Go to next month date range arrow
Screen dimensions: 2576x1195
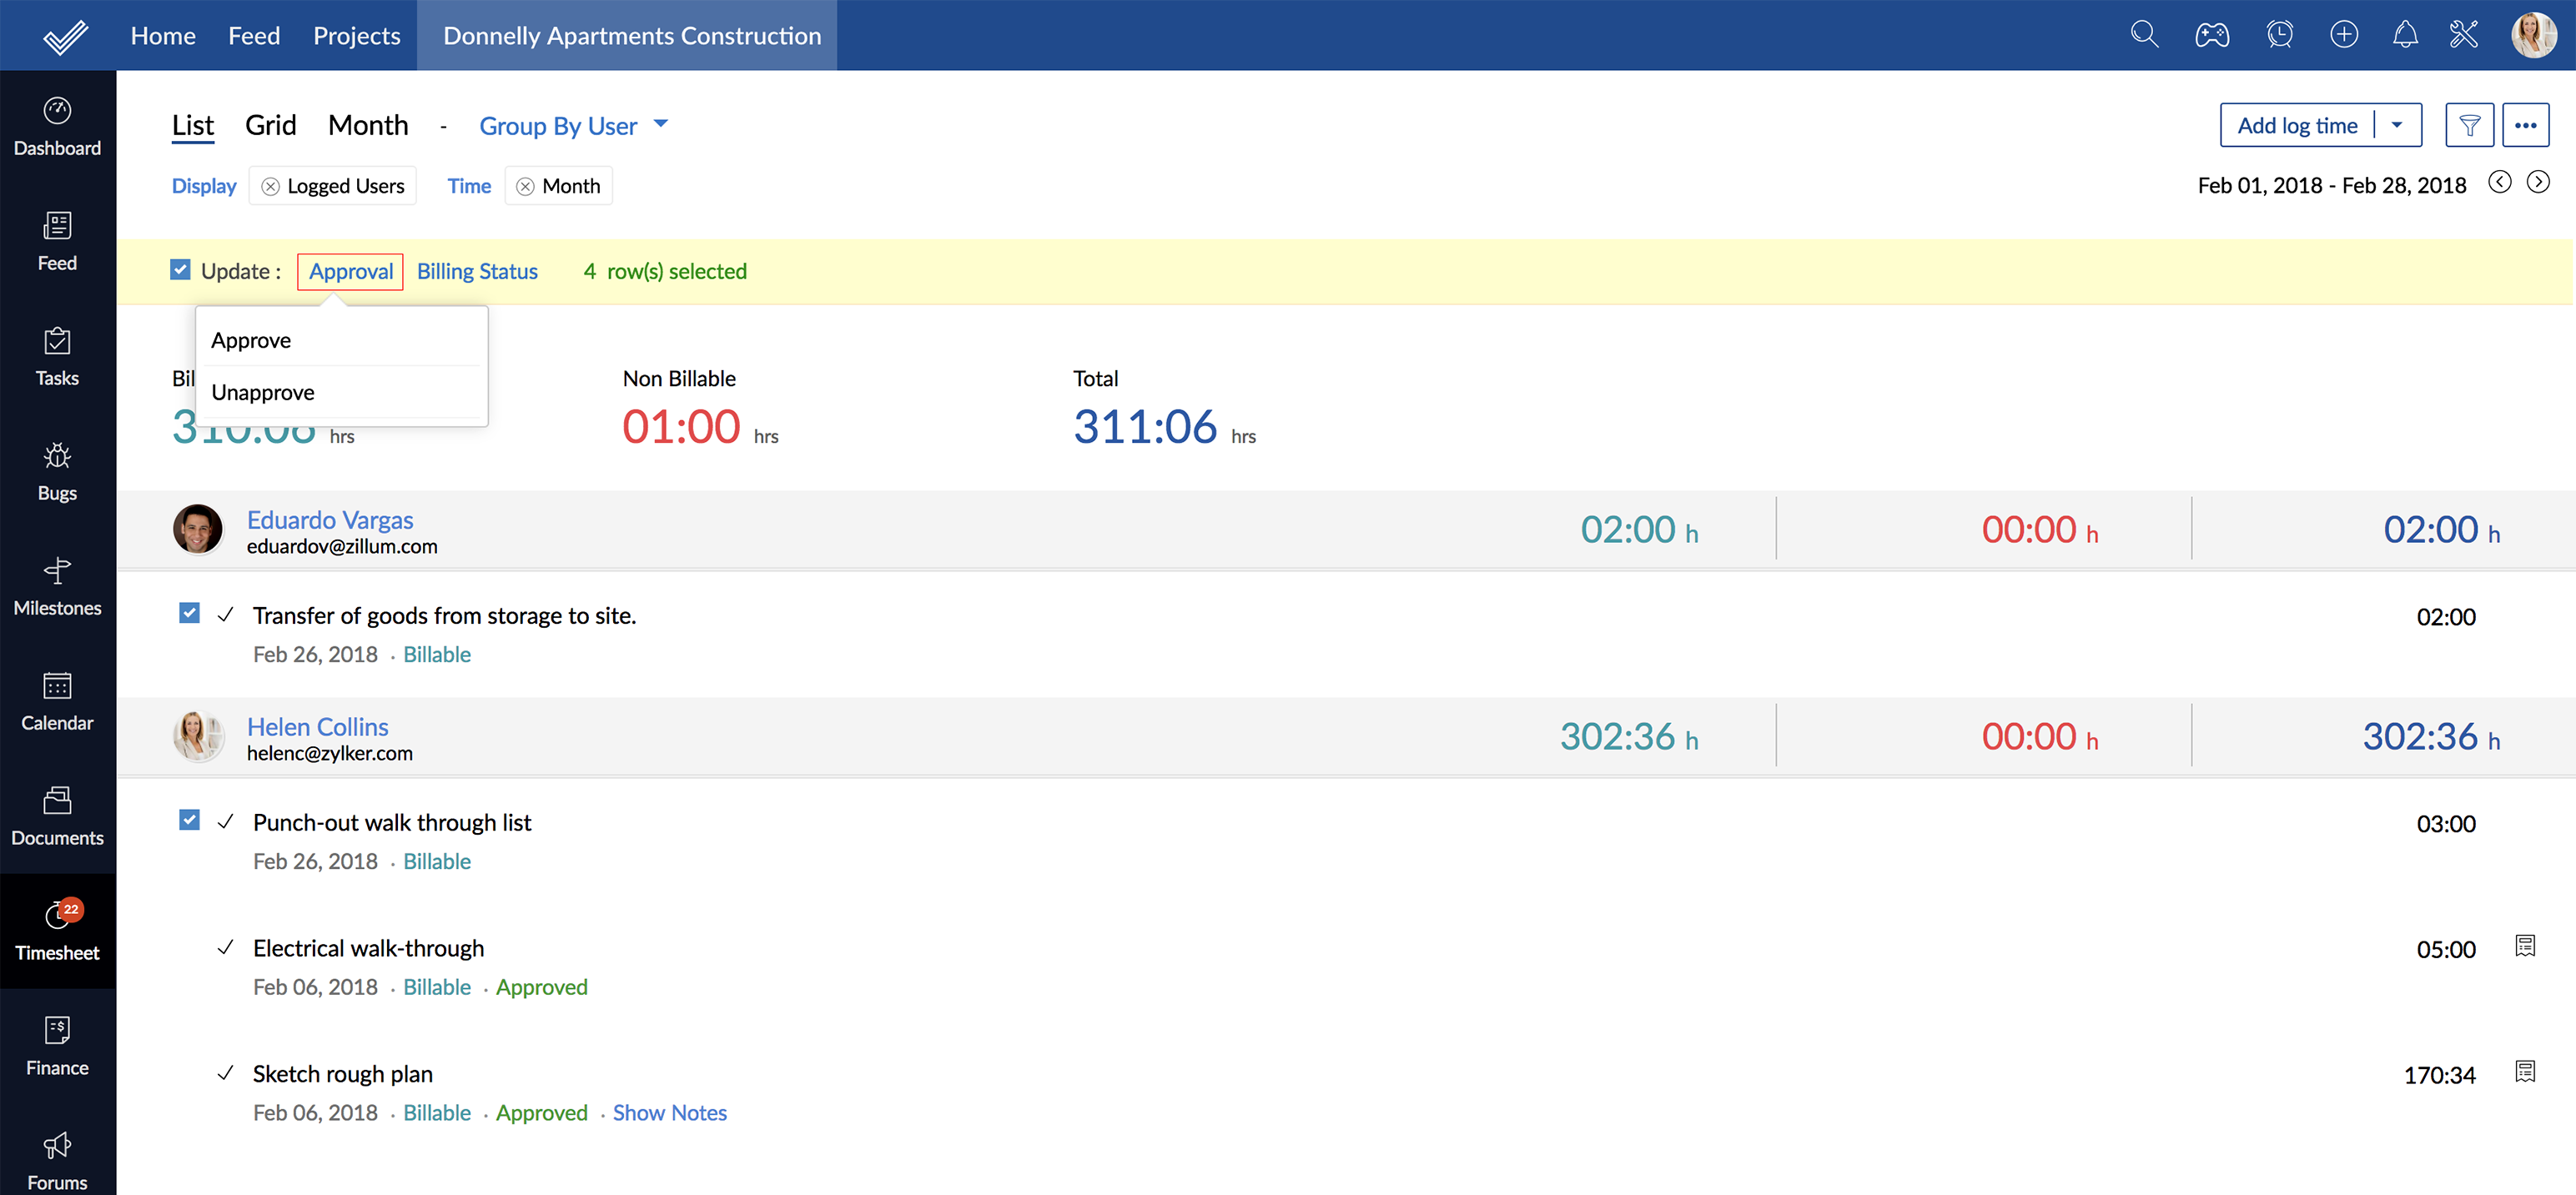click(2537, 182)
